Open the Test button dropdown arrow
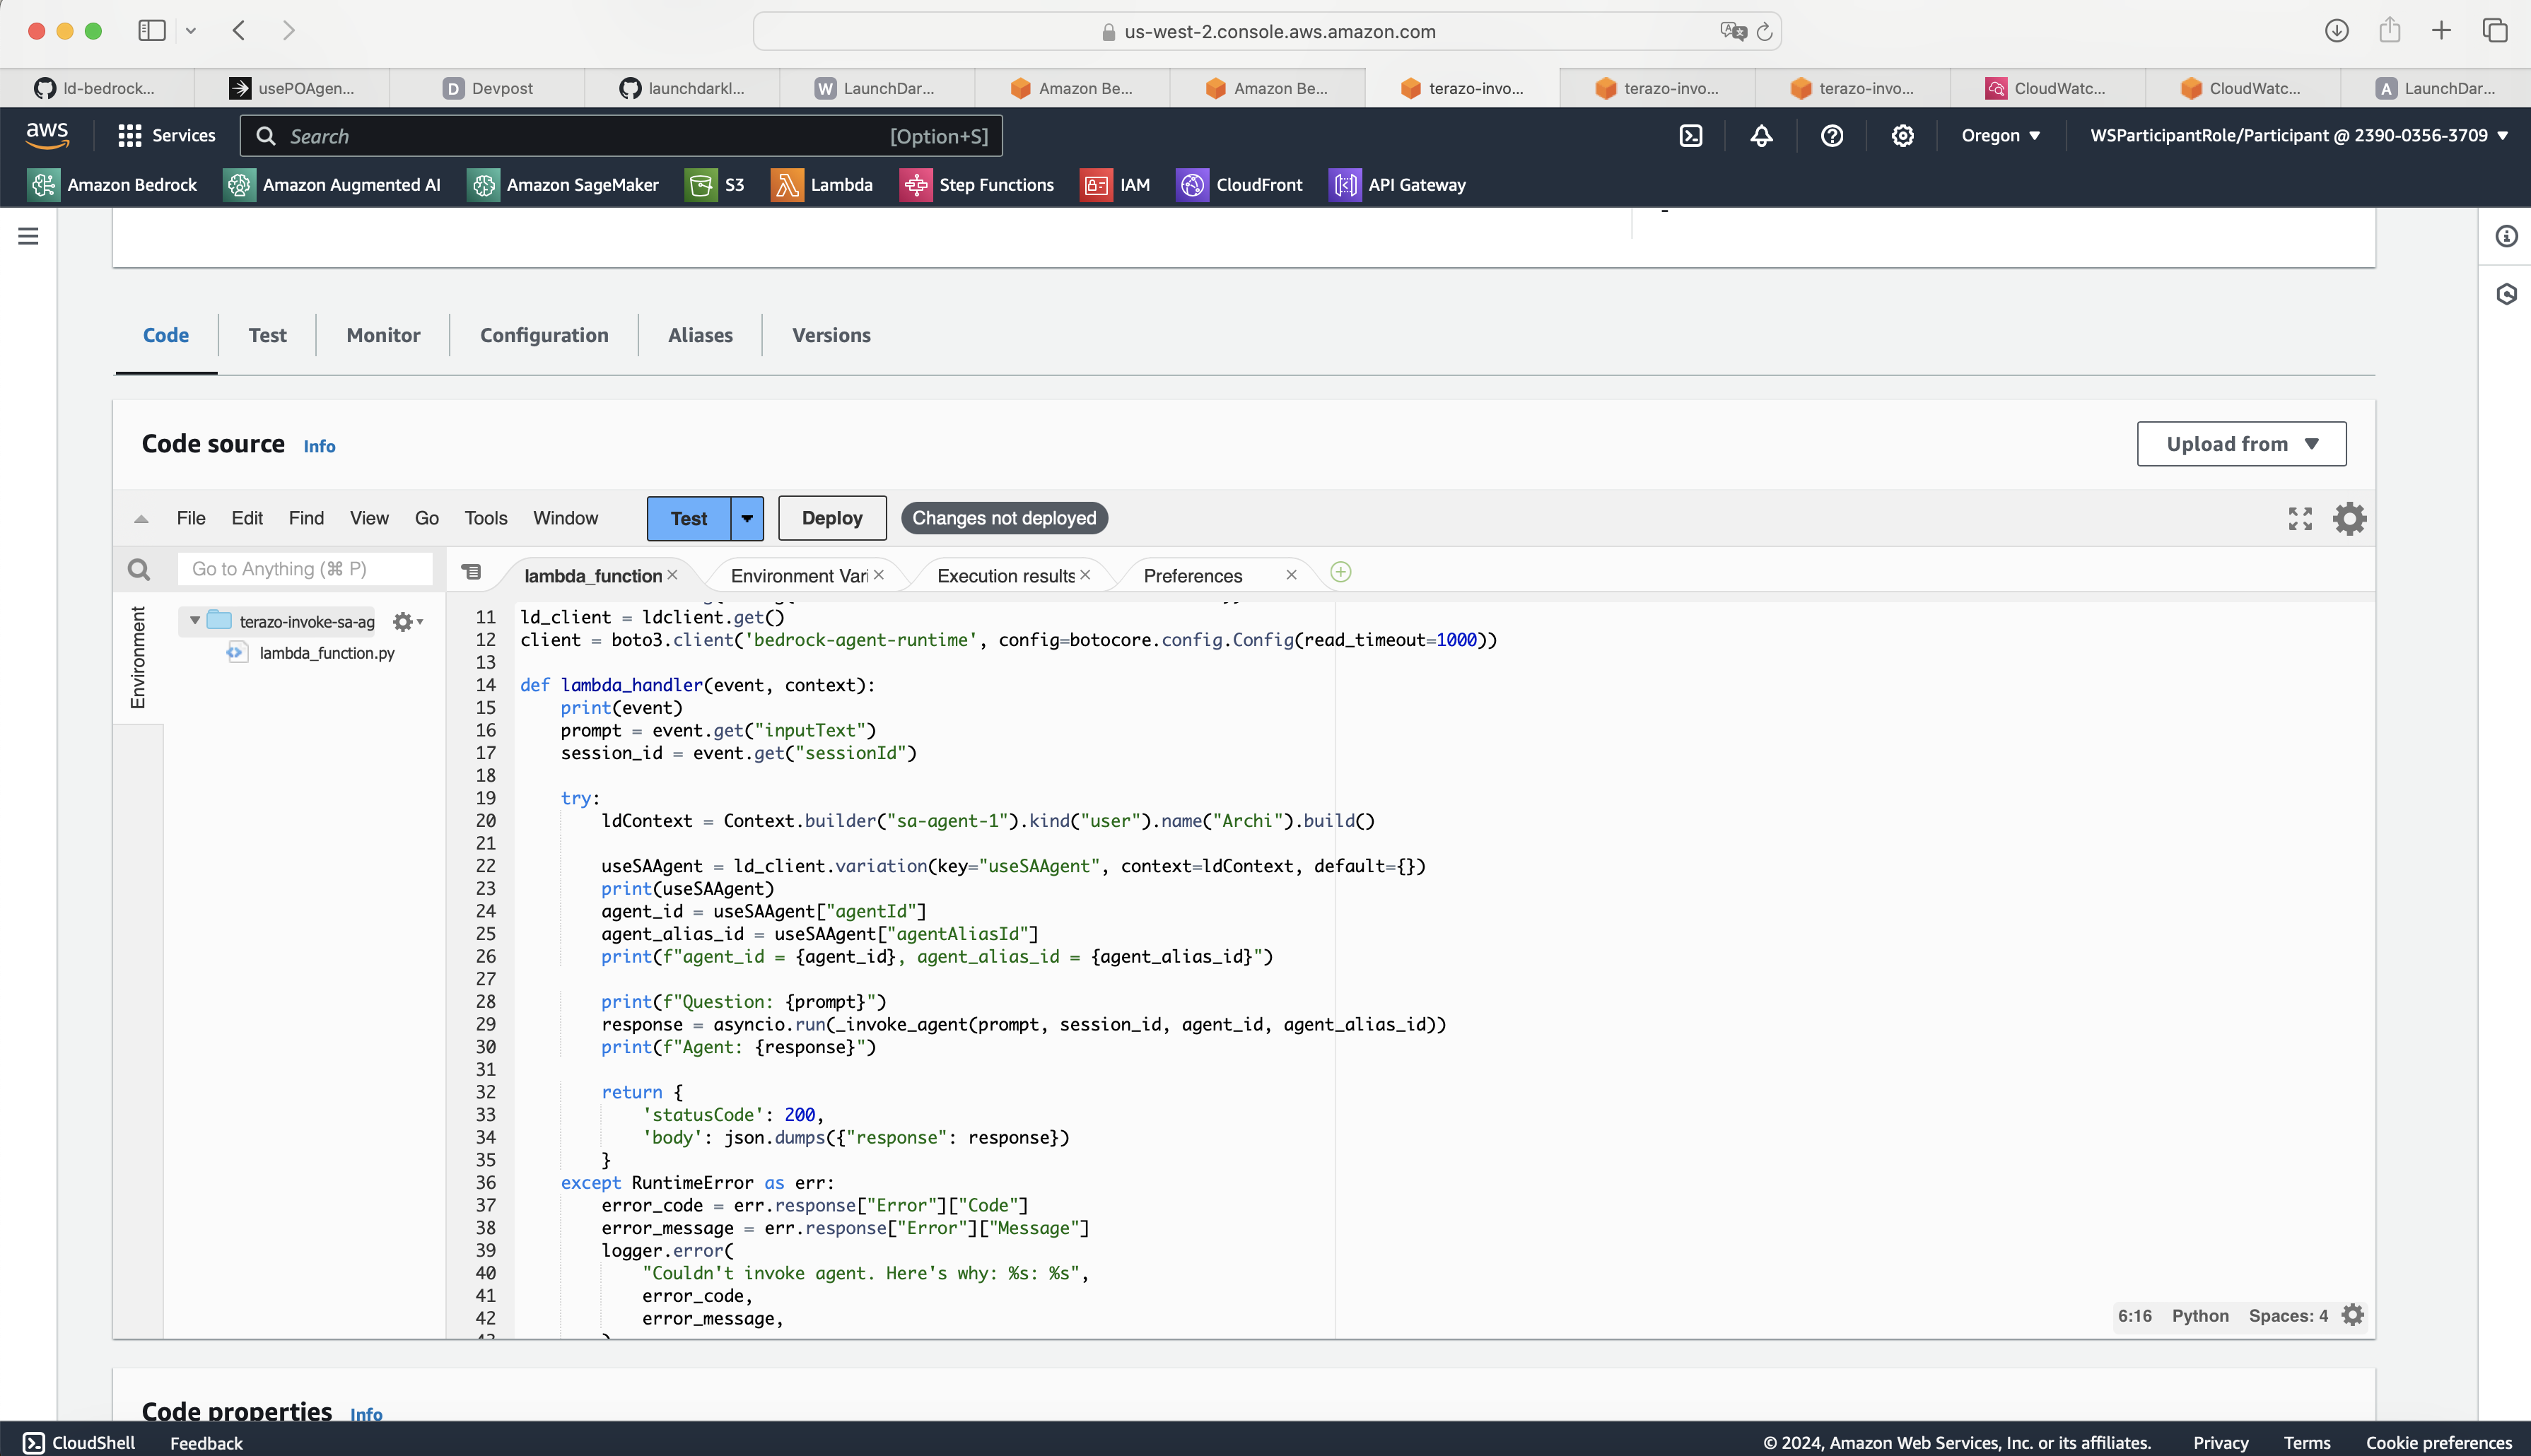Screen dimensions: 2531x1456 pyautogui.click(x=747, y=518)
